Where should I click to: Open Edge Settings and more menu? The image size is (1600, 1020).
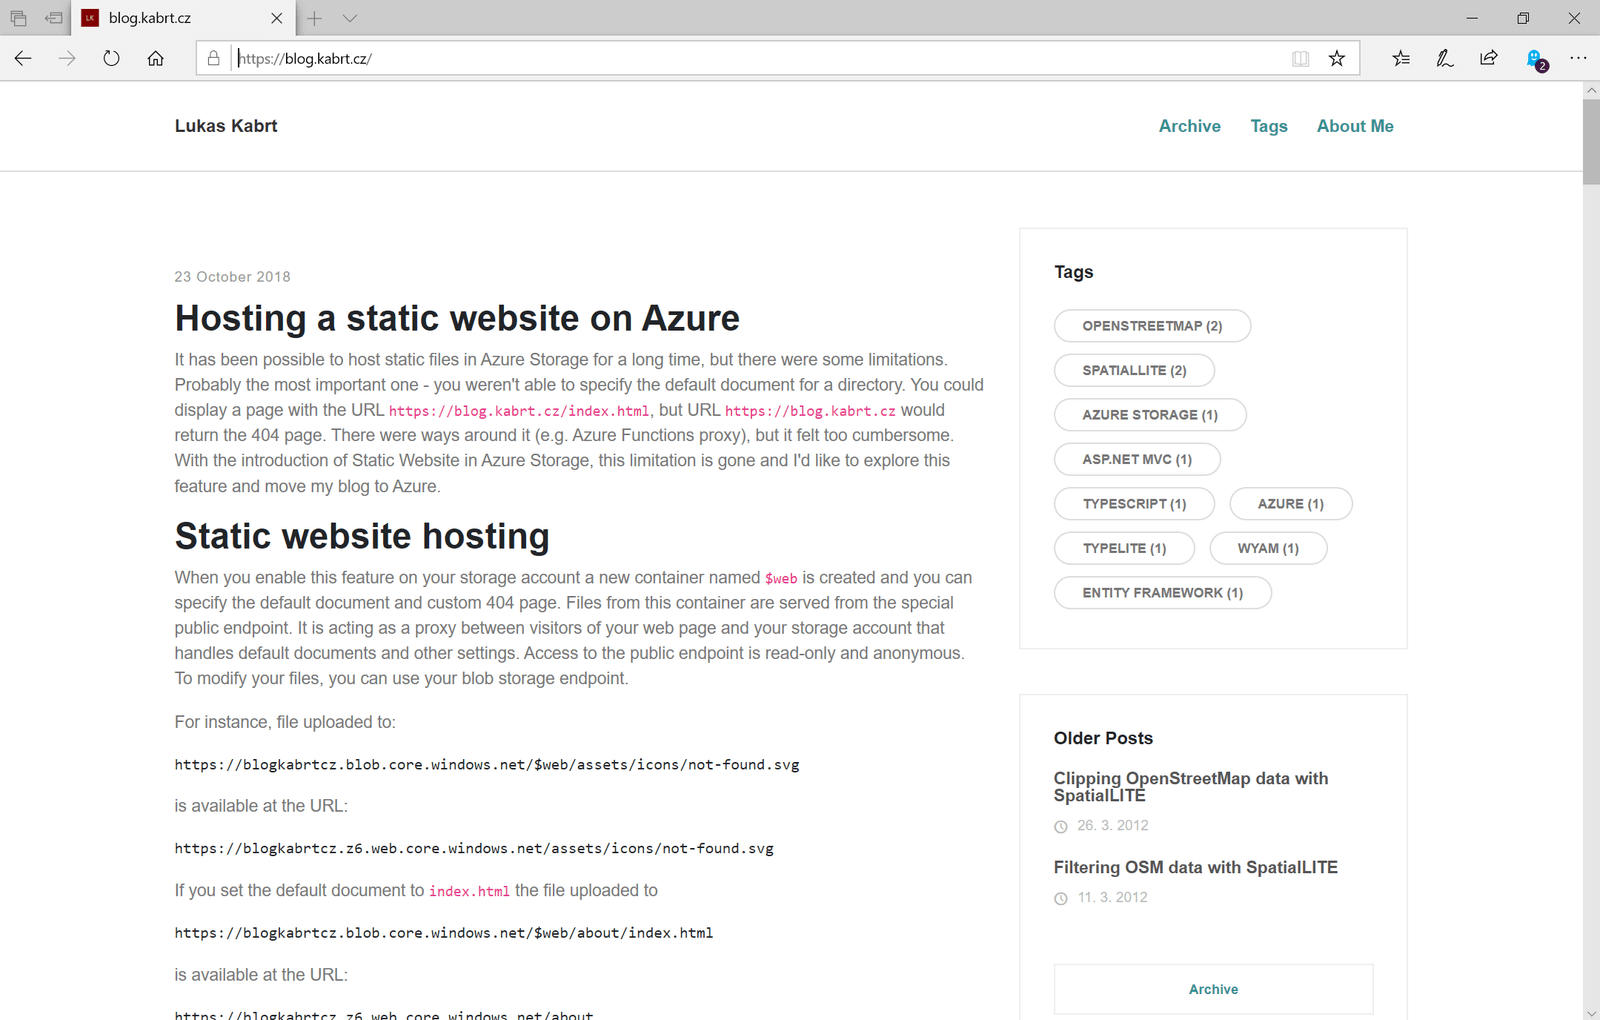[1578, 58]
